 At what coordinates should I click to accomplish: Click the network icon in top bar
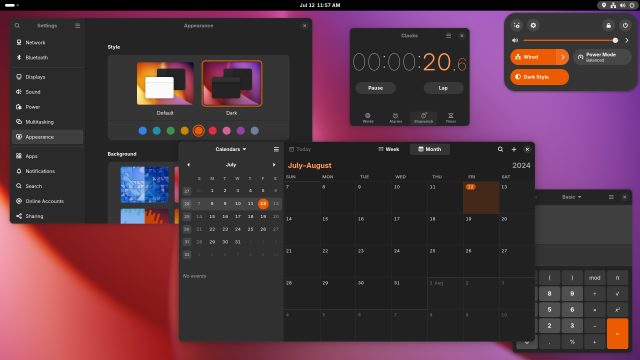[613, 5]
